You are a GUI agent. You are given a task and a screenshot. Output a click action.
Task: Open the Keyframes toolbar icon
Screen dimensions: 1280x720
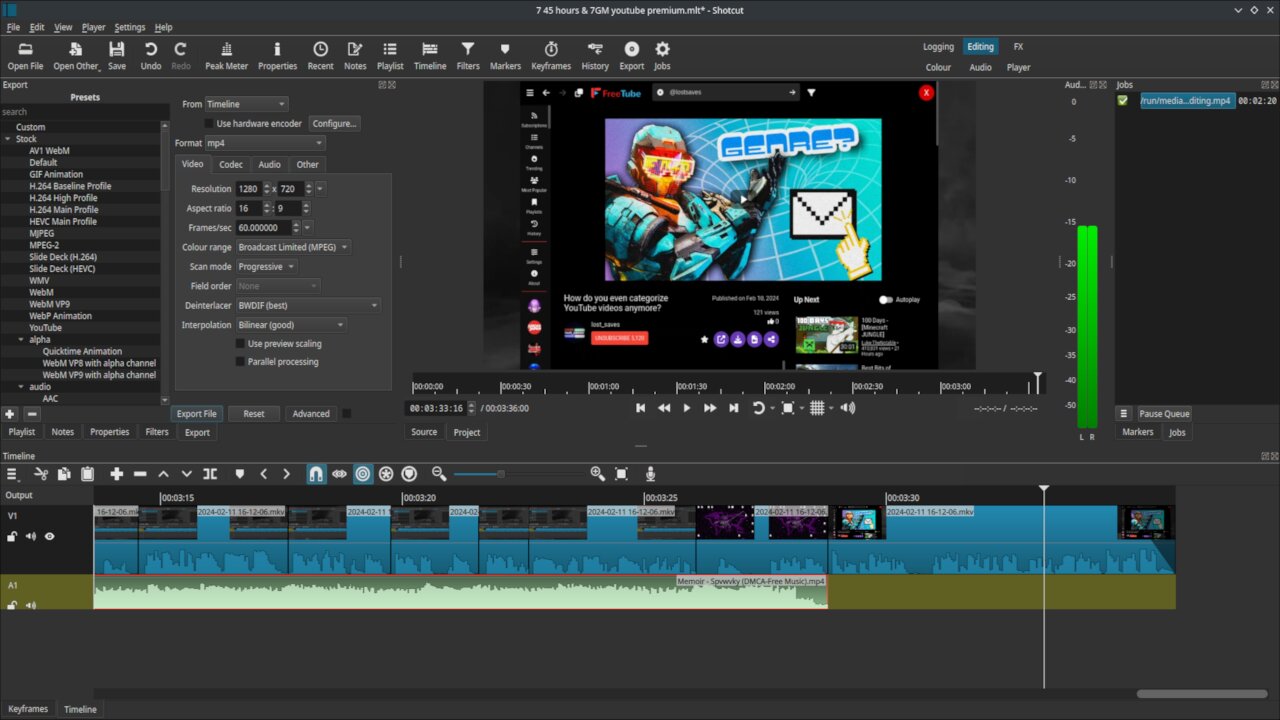pyautogui.click(x=551, y=56)
